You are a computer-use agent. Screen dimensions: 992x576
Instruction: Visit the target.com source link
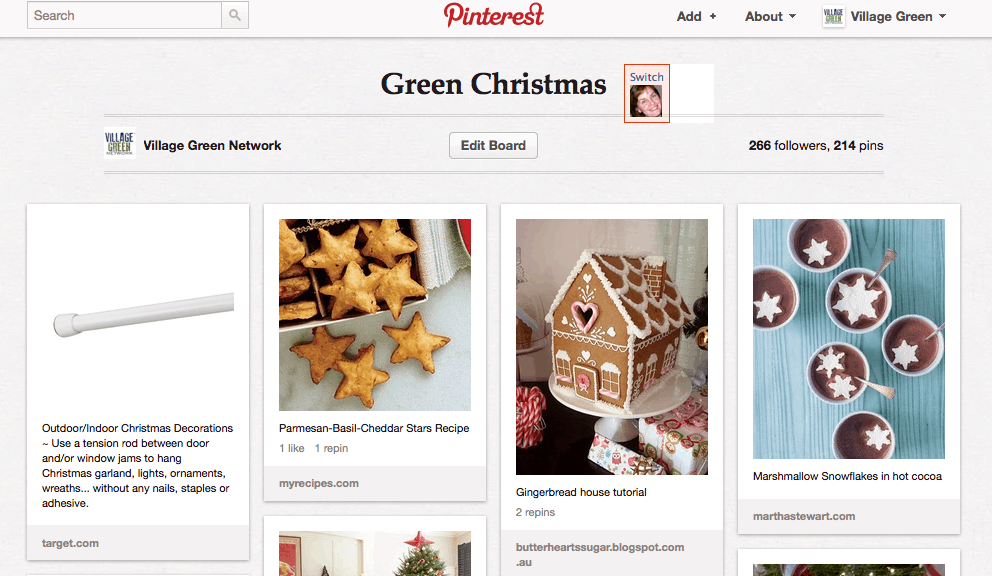(70, 543)
